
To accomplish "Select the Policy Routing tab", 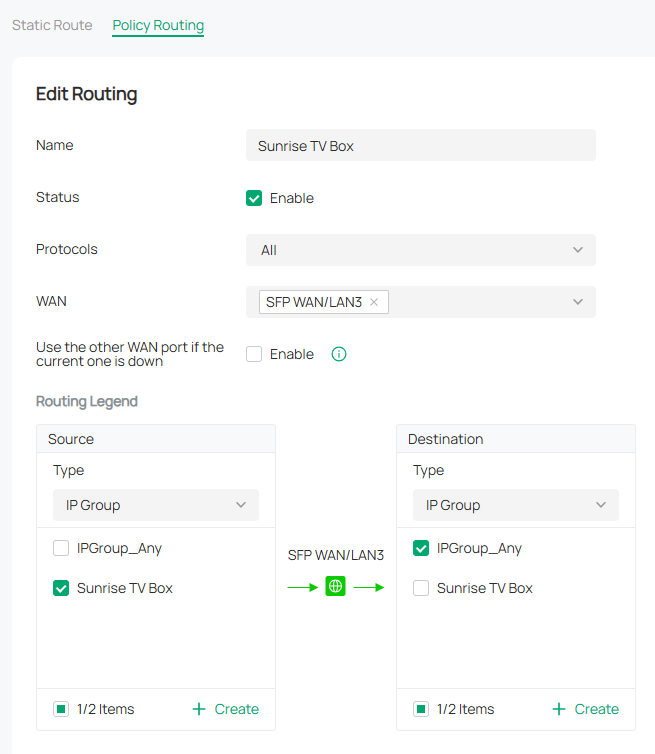I will coord(158,25).
